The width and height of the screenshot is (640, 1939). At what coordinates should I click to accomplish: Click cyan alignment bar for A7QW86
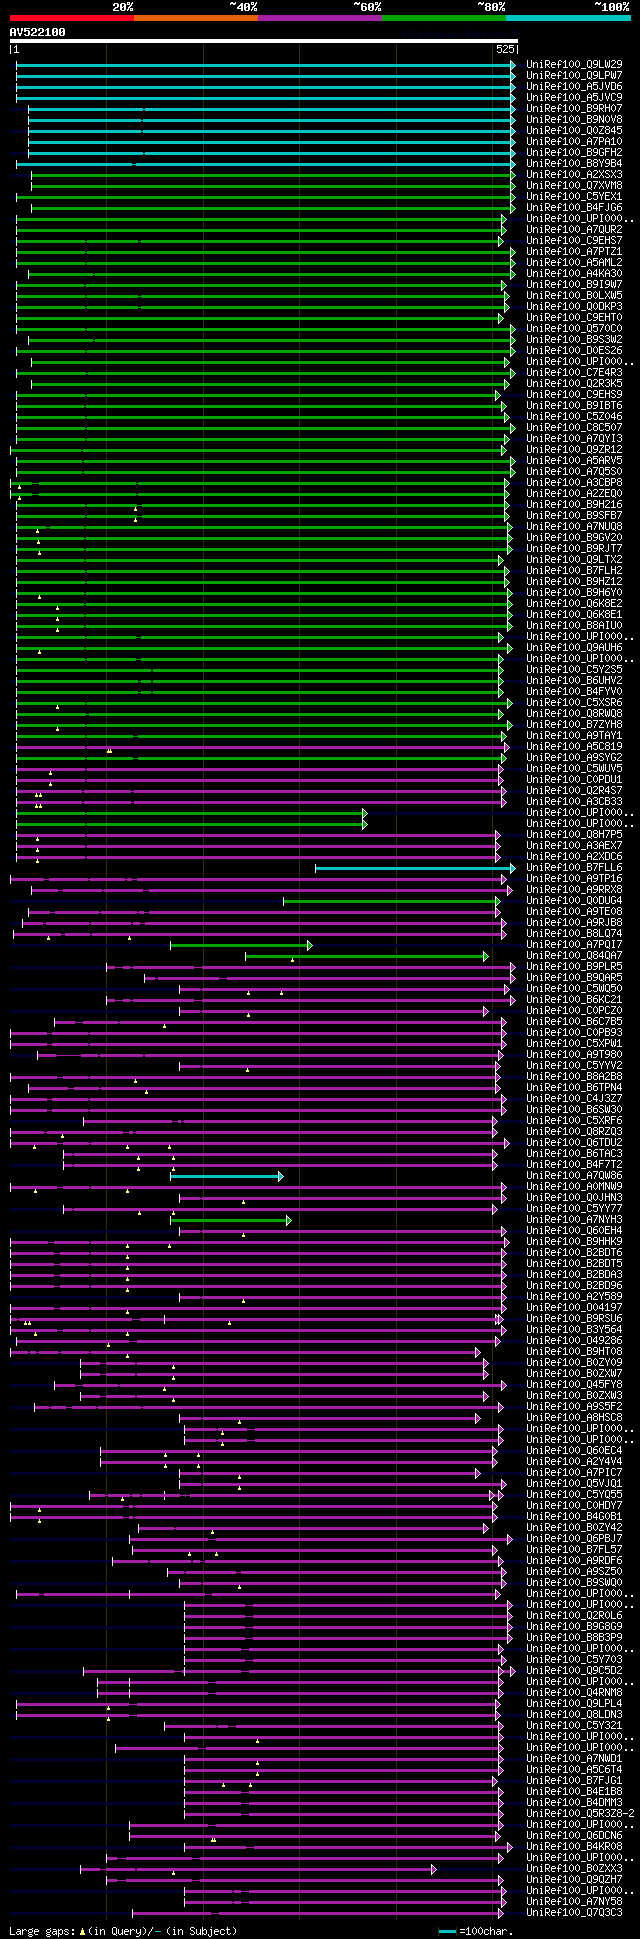pyautogui.click(x=227, y=1176)
